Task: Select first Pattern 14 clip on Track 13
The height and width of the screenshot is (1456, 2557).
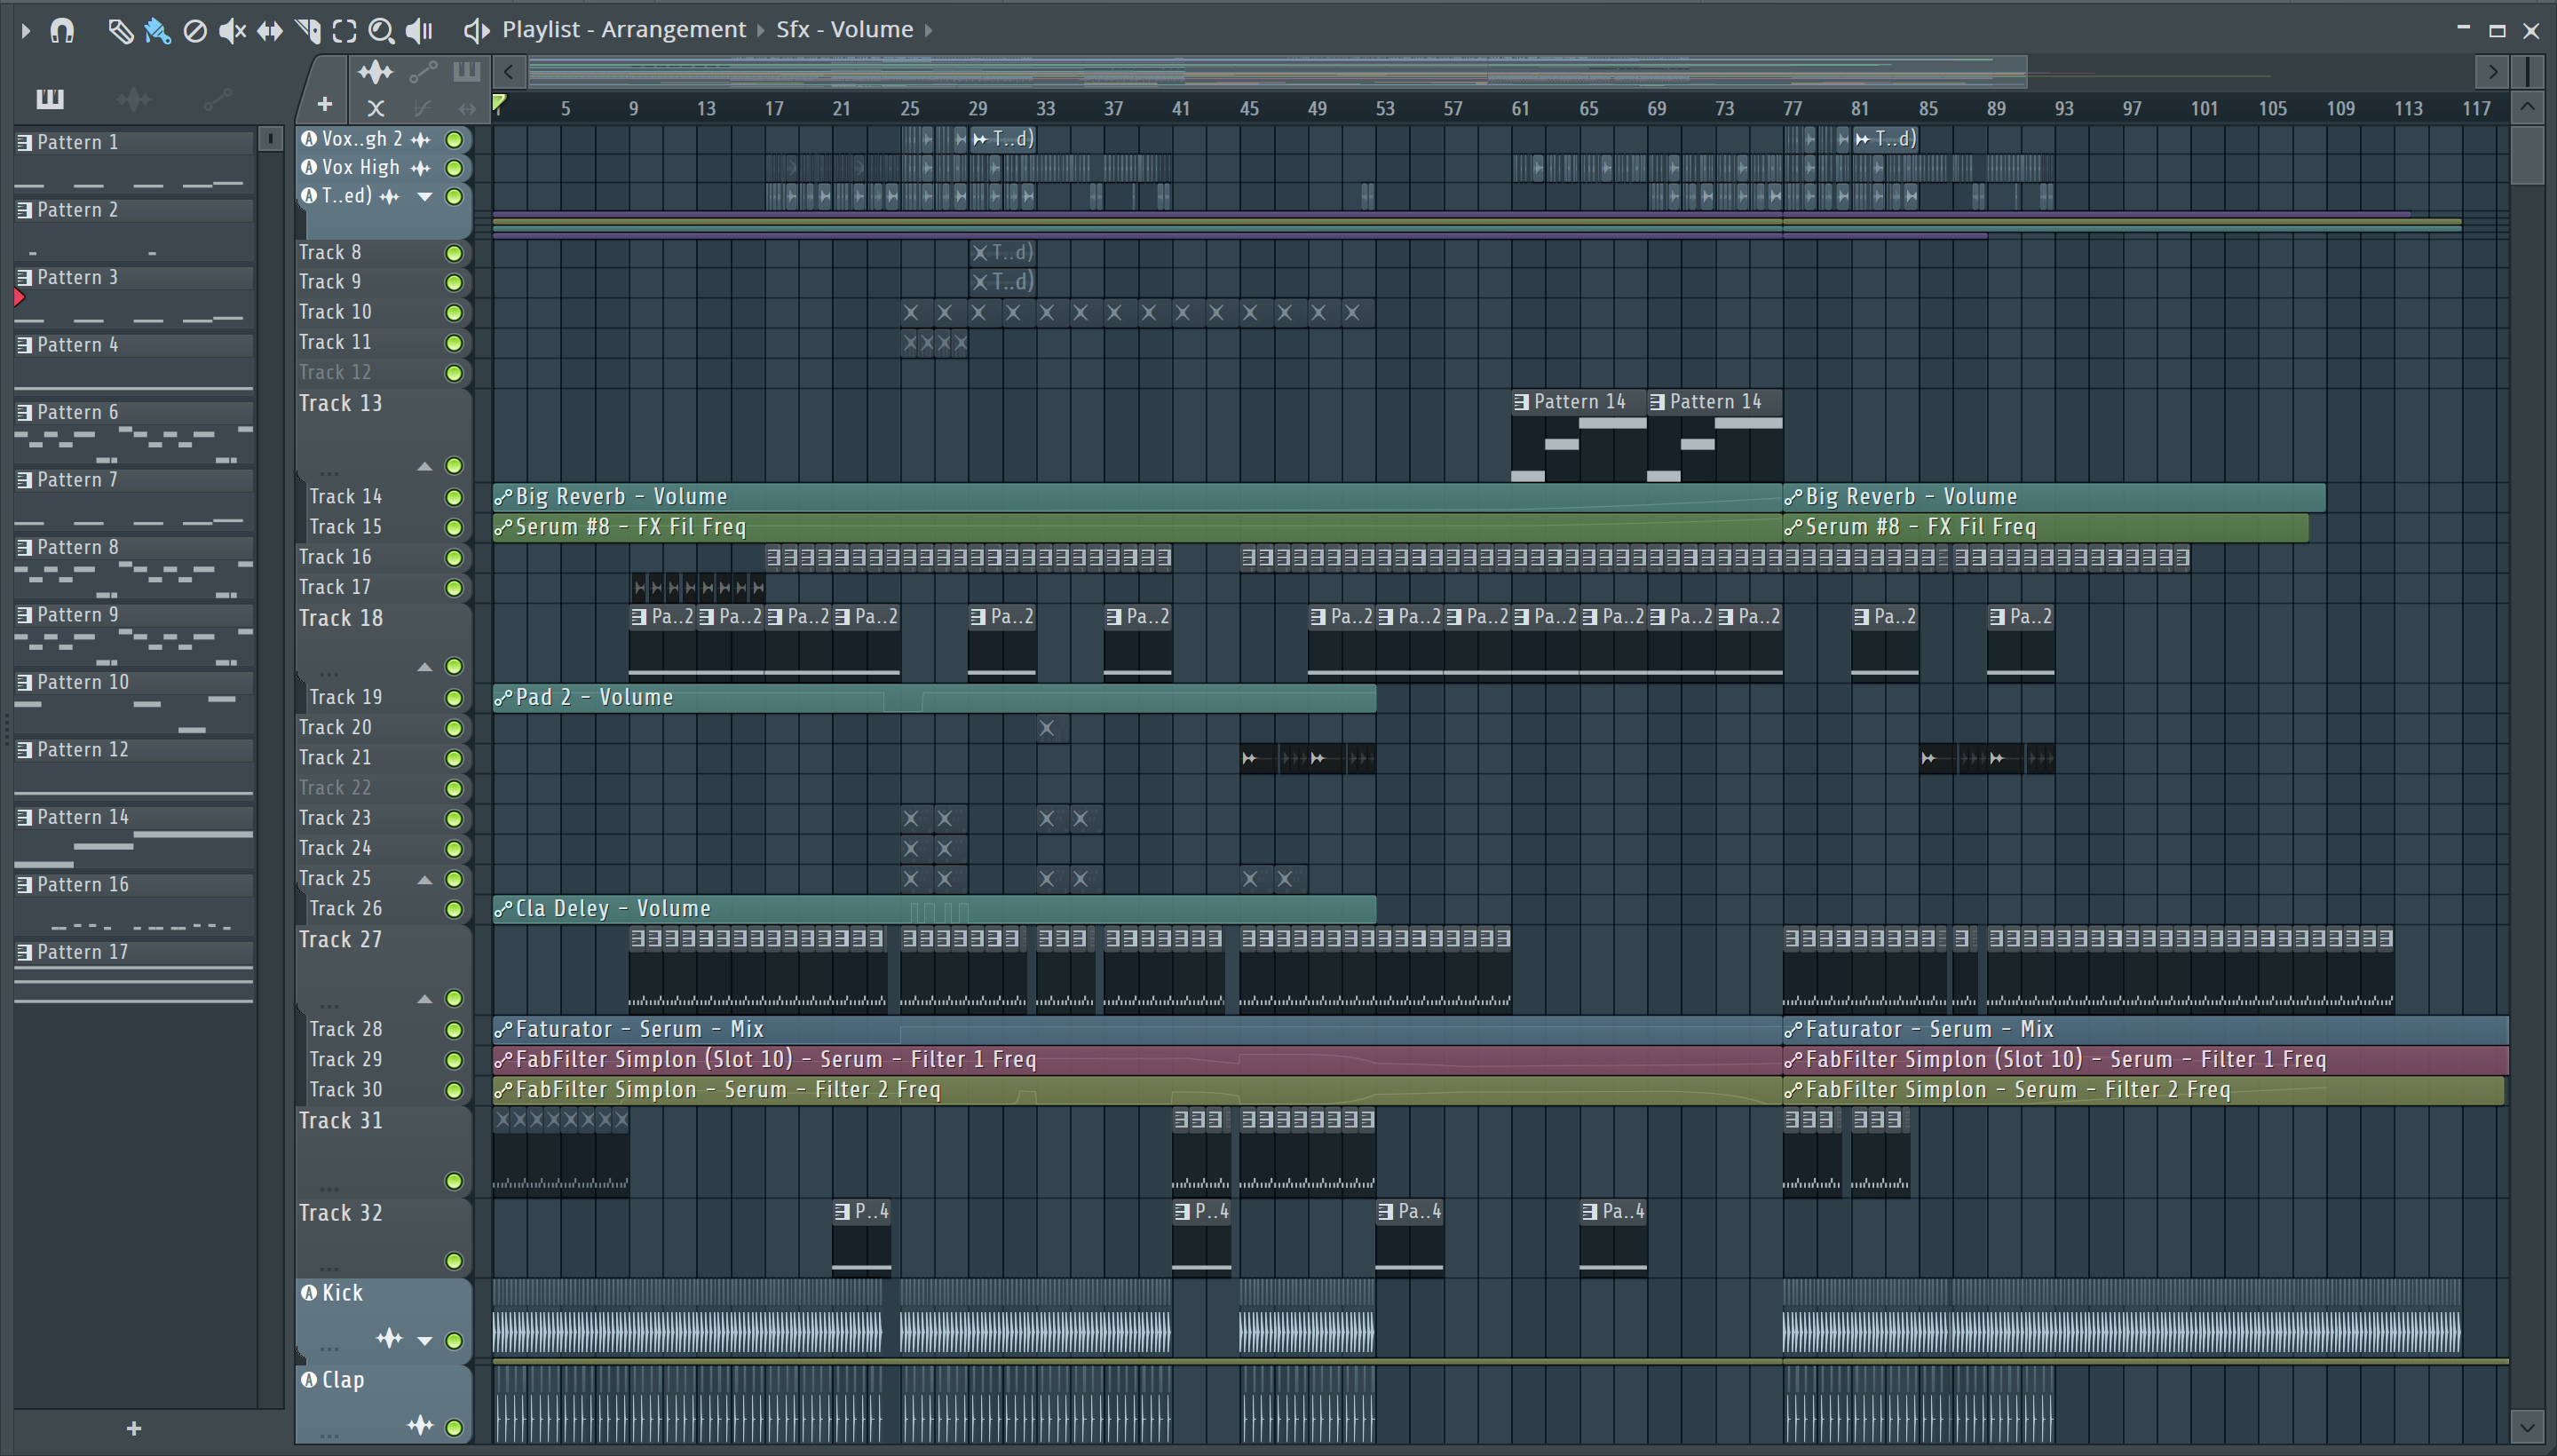Action: click(1578, 436)
